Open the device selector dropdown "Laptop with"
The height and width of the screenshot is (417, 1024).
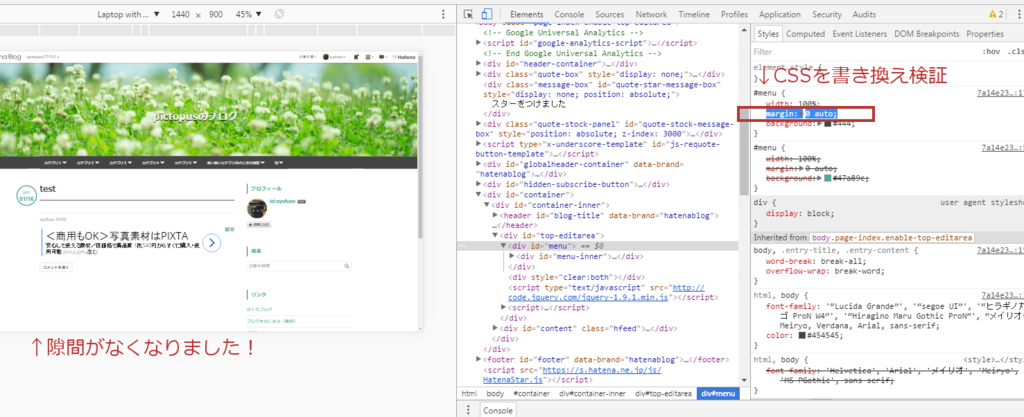[129, 14]
